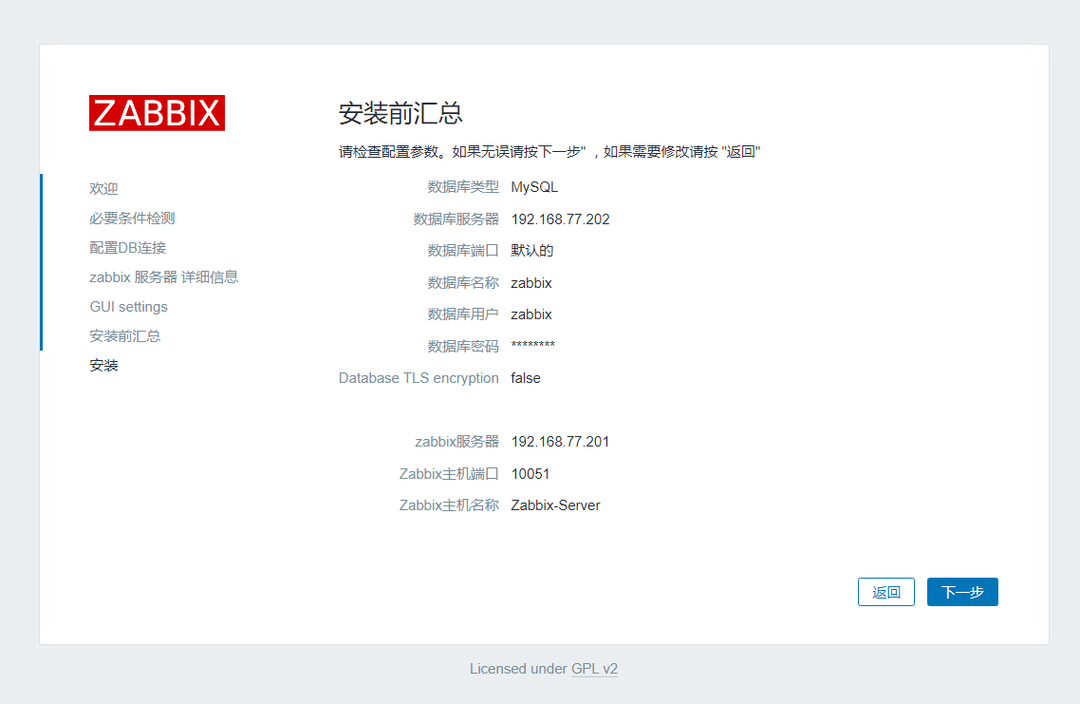This screenshot has width=1080, height=704.
Task: Click the Licensed under text
Action: coord(519,669)
